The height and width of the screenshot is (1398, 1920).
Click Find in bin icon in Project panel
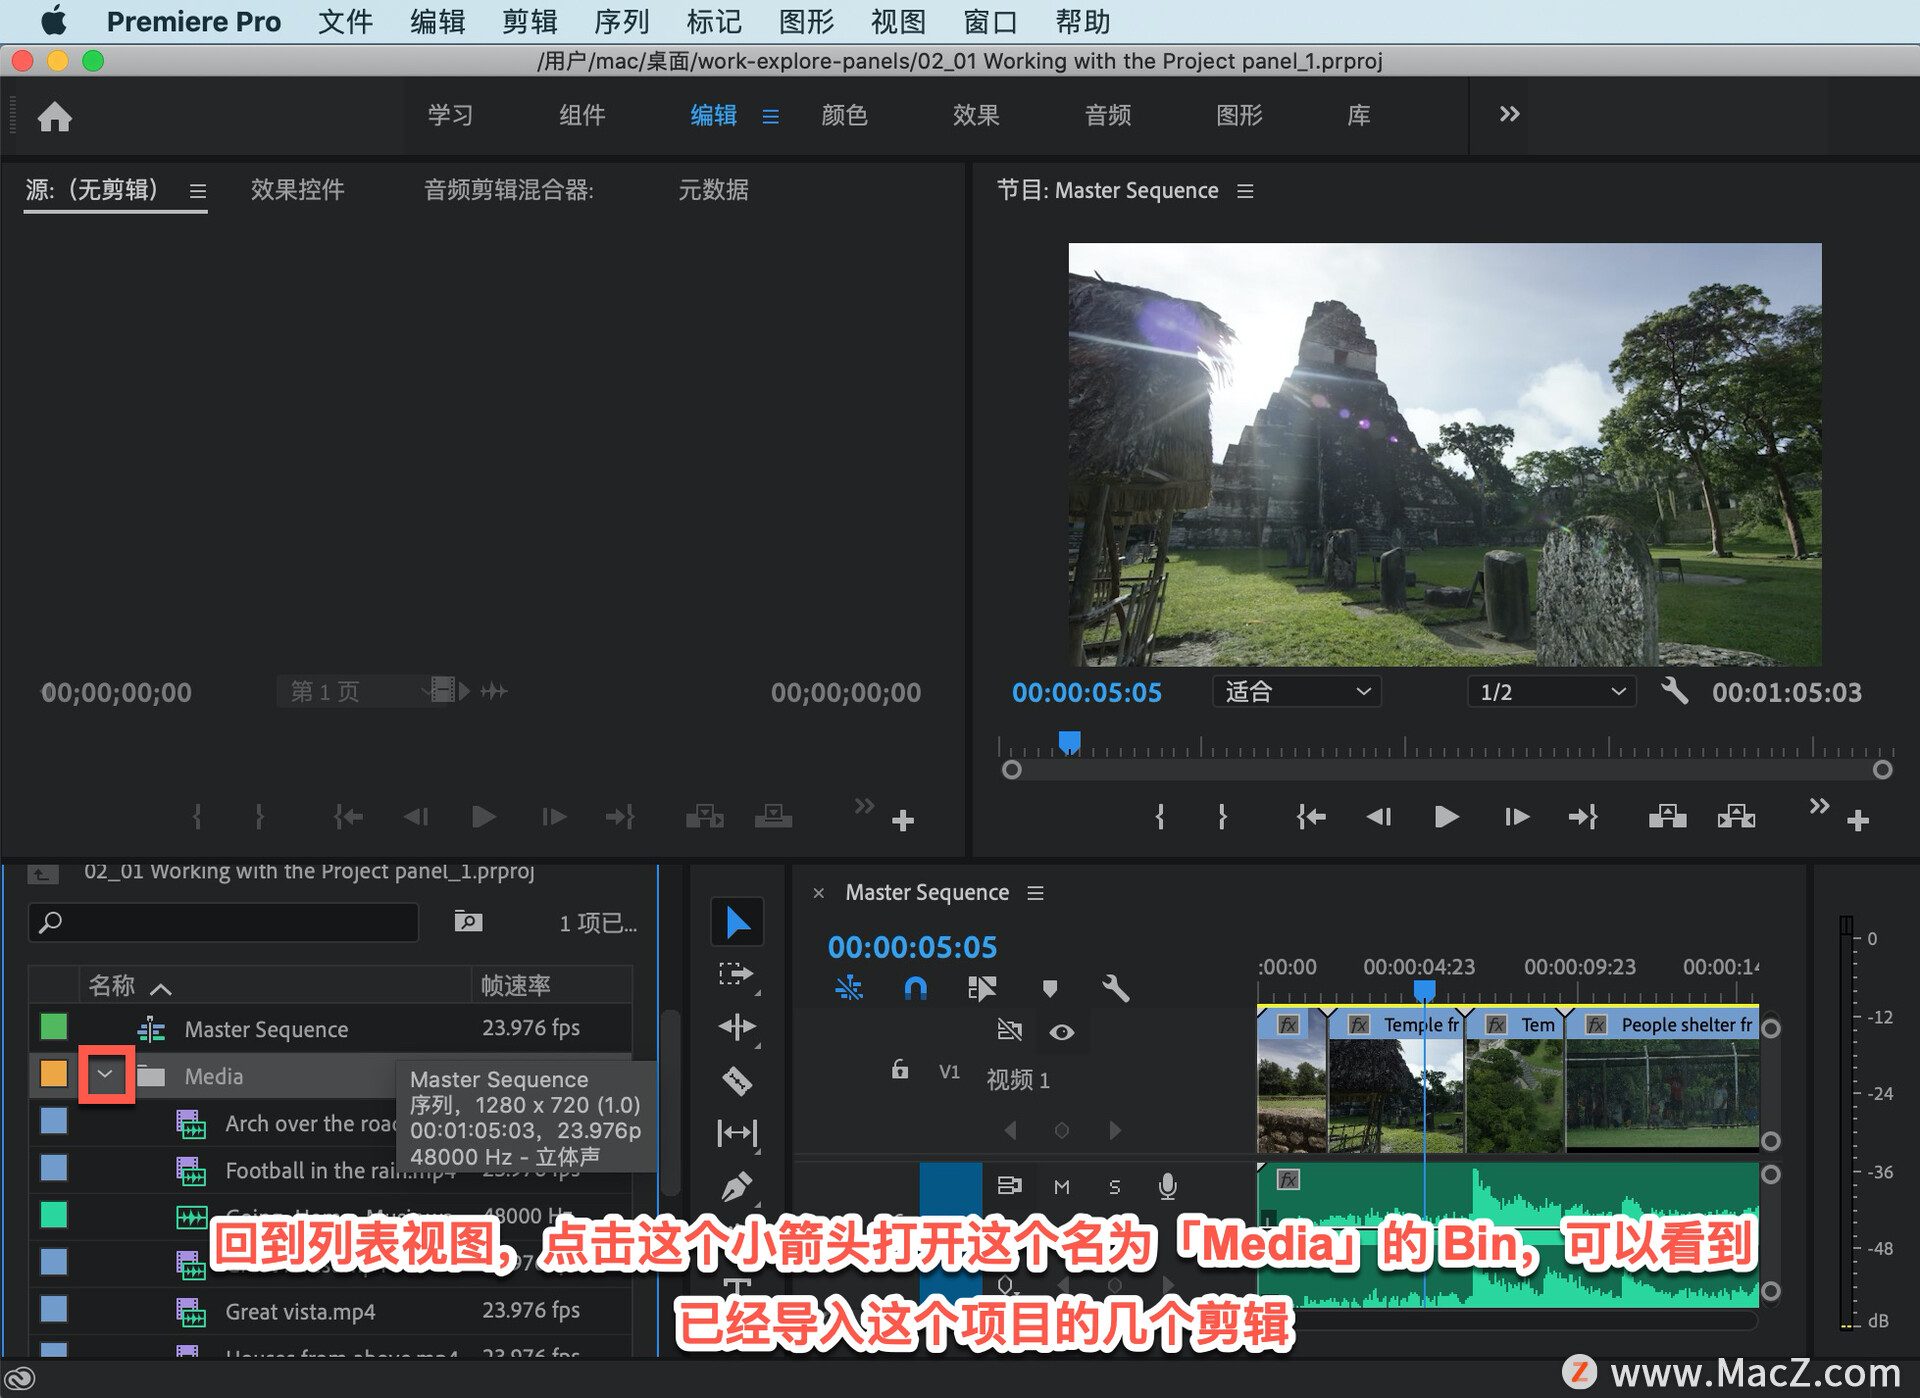[x=468, y=921]
